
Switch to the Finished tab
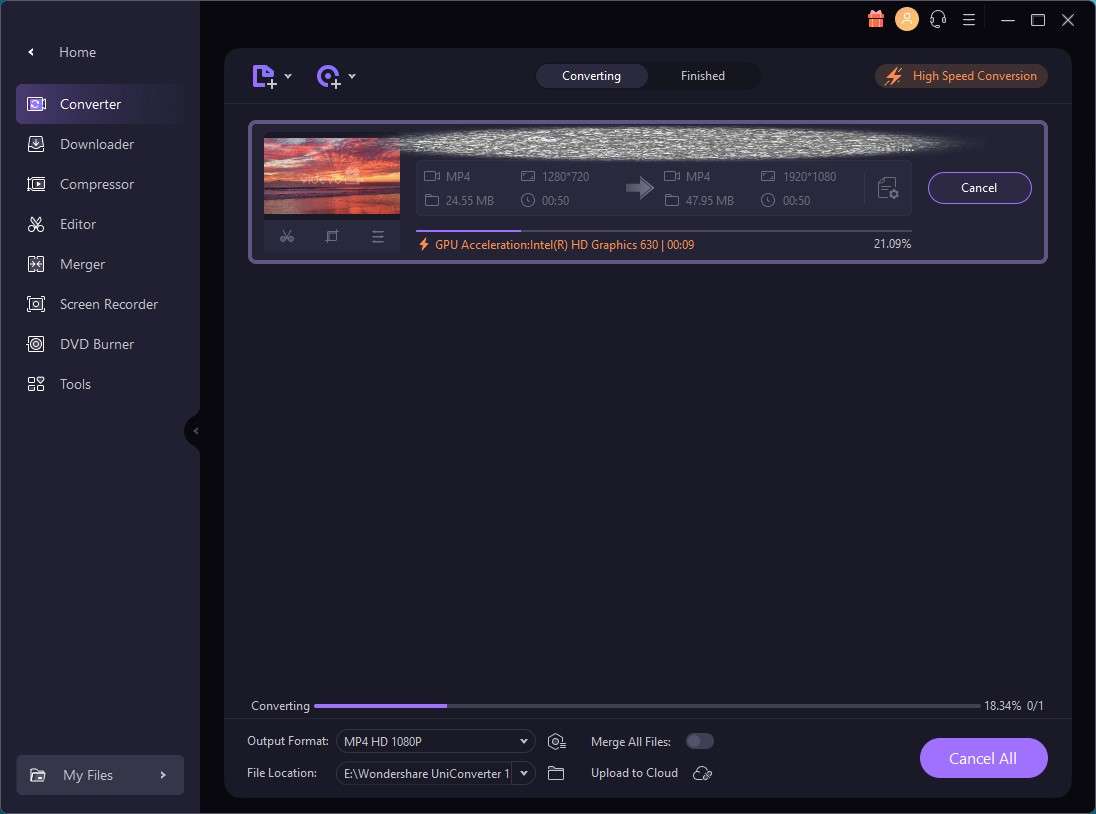point(702,76)
